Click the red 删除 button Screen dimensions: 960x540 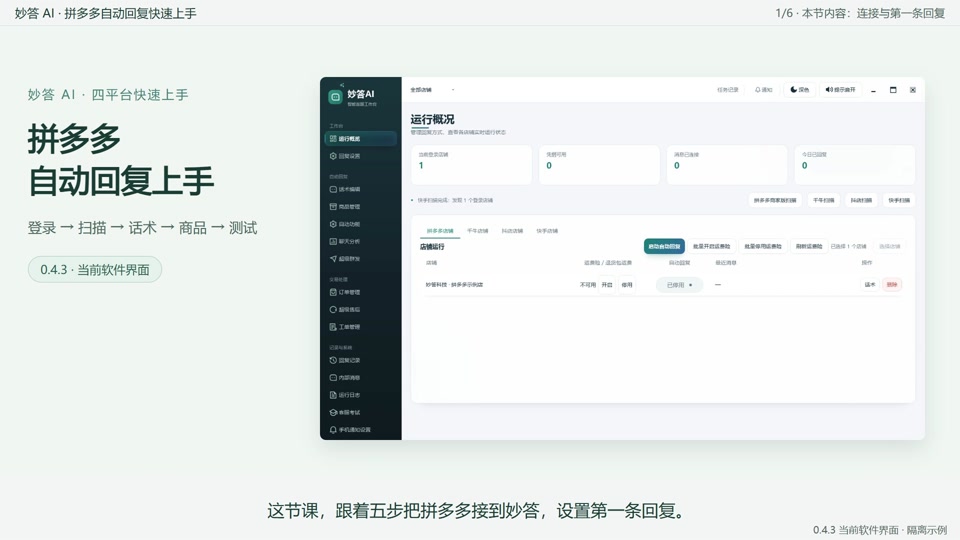click(892, 285)
